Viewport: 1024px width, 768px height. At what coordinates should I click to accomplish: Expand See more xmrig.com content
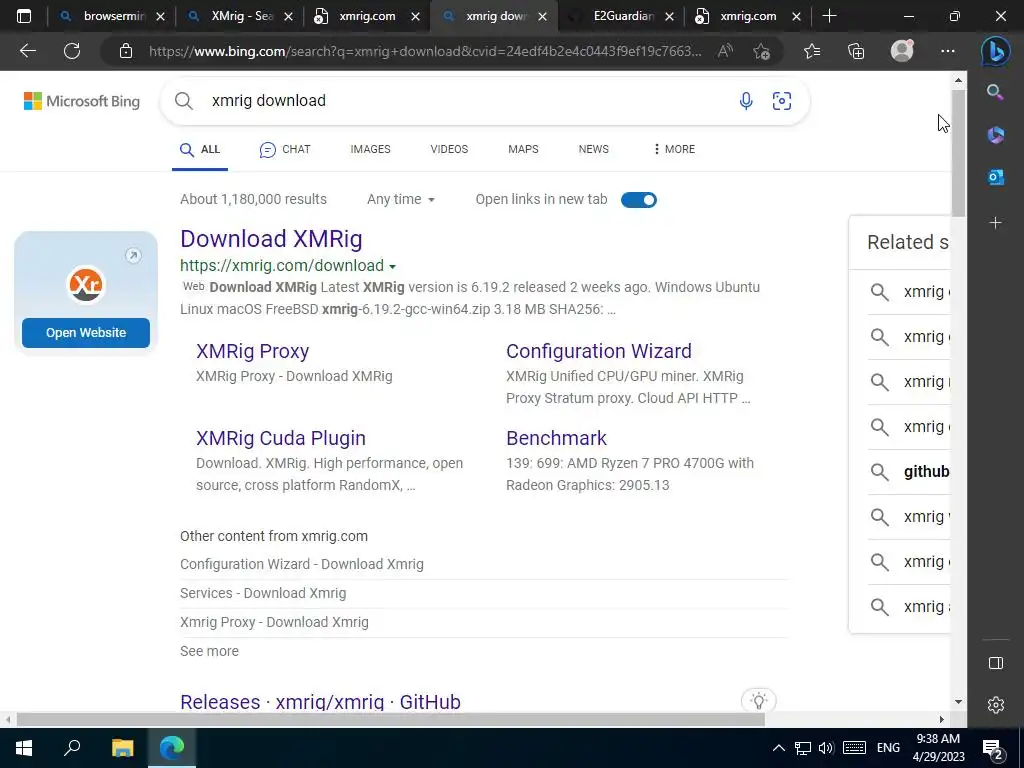tap(209, 651)
